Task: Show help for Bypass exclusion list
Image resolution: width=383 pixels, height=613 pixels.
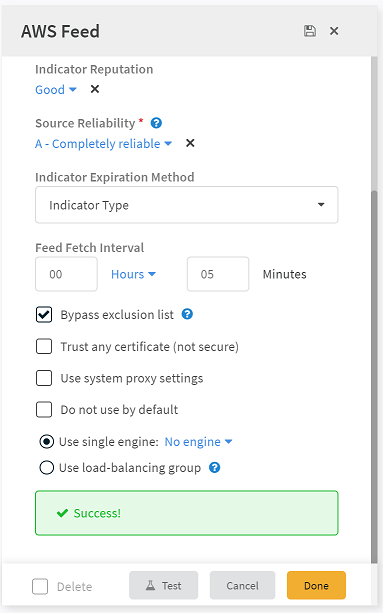Action: coord(187,314)
